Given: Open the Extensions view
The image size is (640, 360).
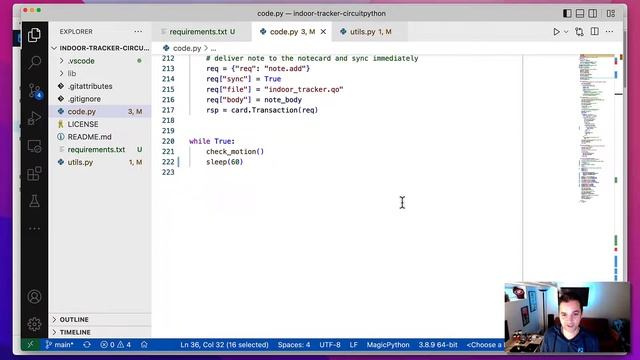Looking at the screenshot, I should point(34,174).
